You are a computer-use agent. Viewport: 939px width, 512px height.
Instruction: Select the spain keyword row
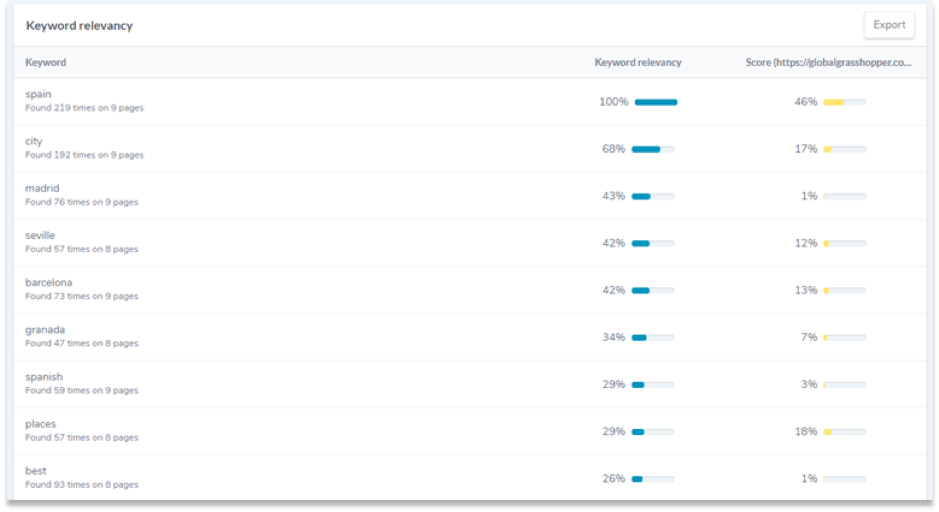[38, 94]
